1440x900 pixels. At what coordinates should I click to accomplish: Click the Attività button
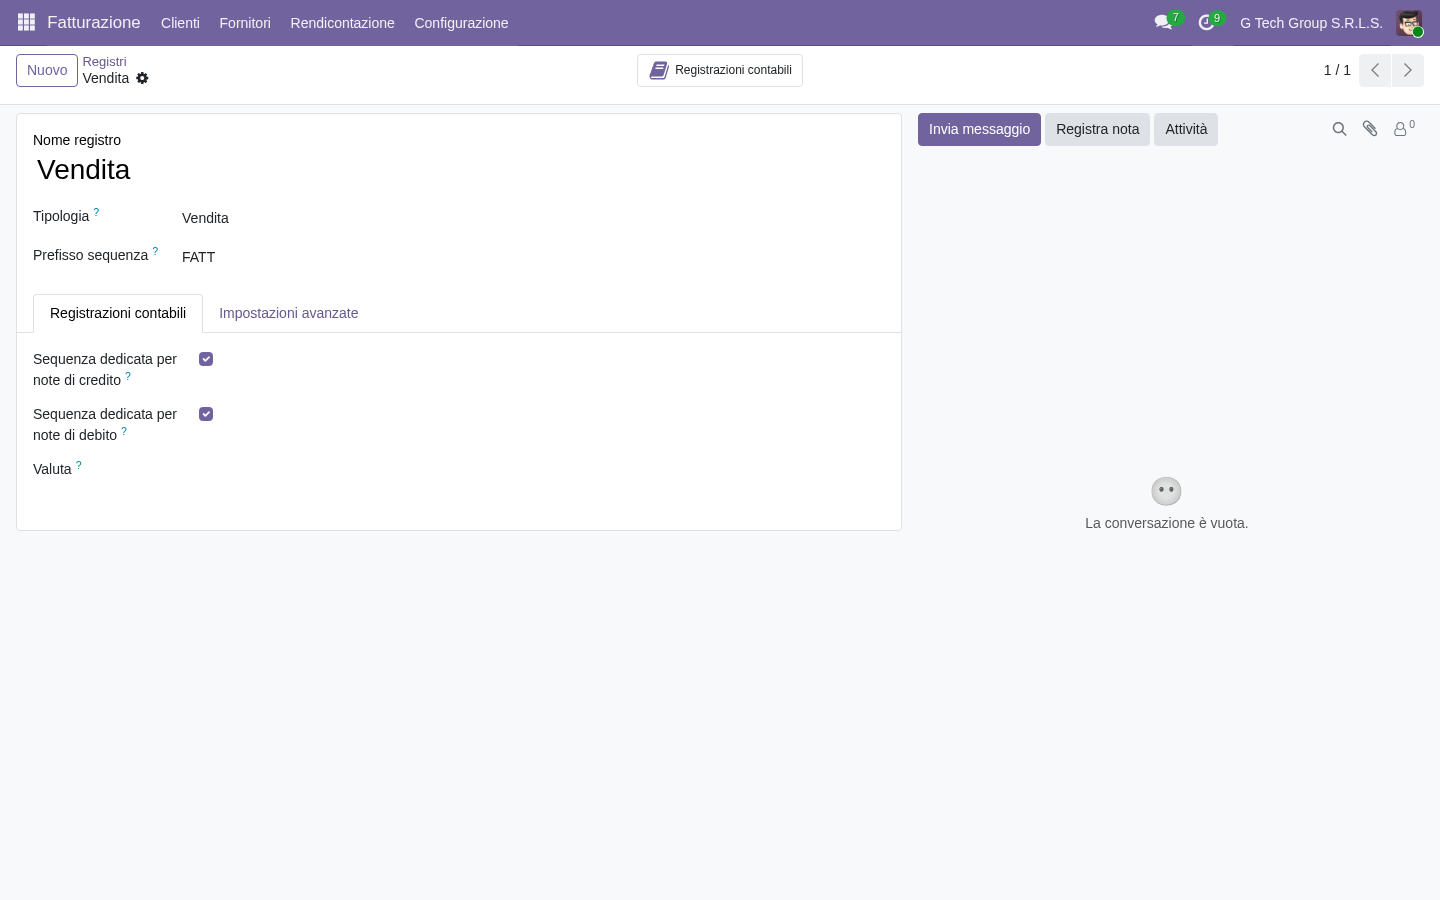1186,129
